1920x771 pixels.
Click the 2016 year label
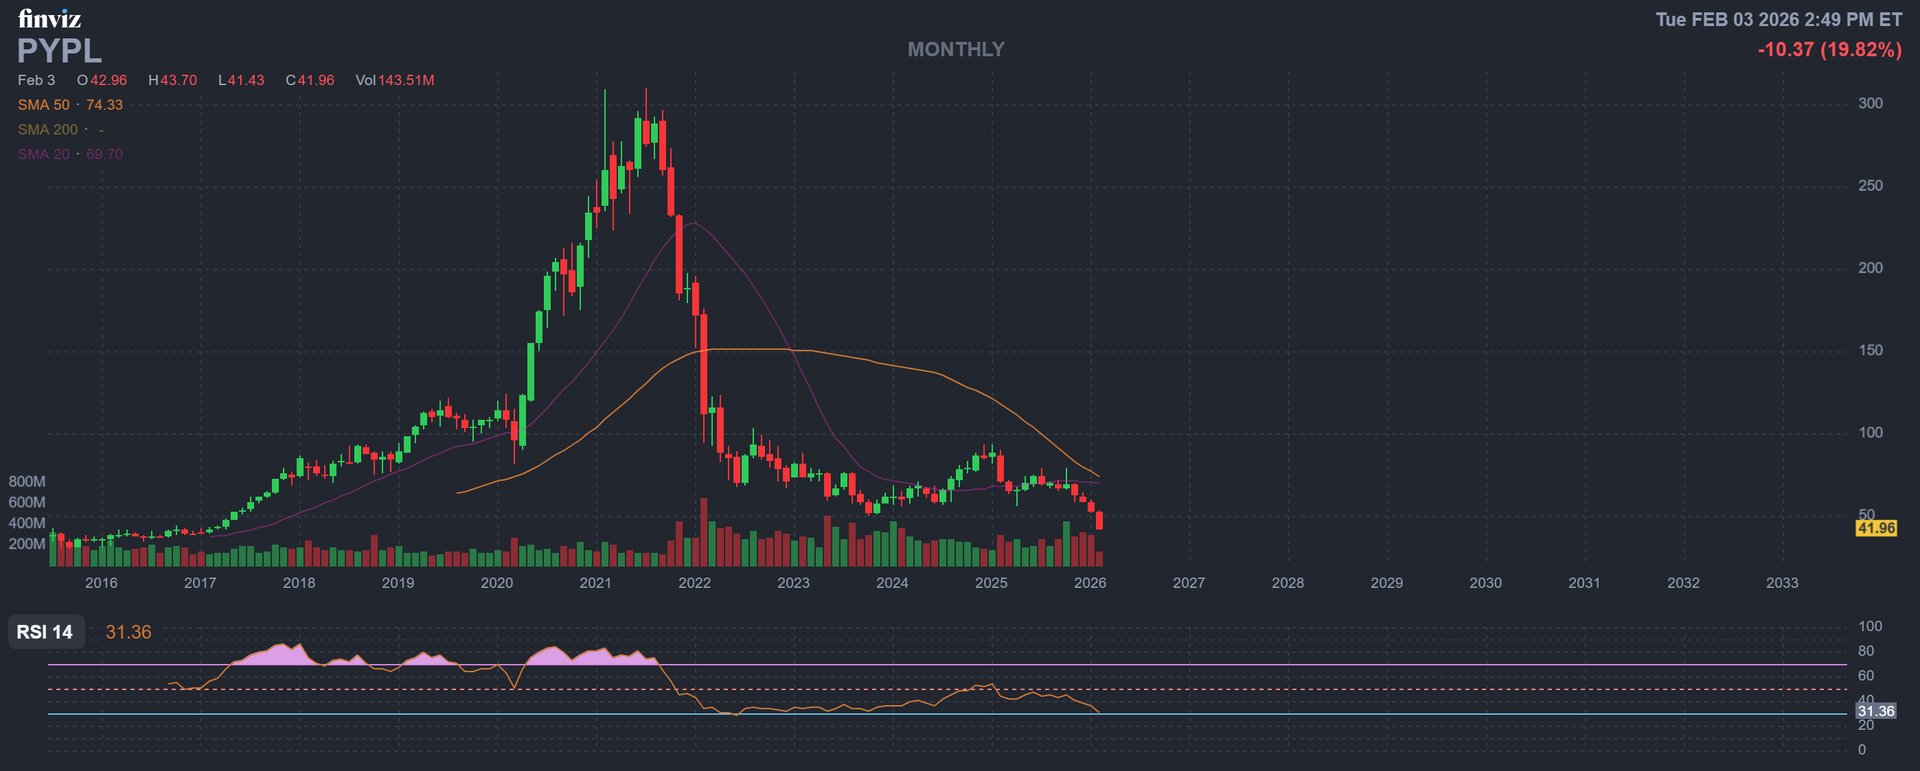pos(101,583)
